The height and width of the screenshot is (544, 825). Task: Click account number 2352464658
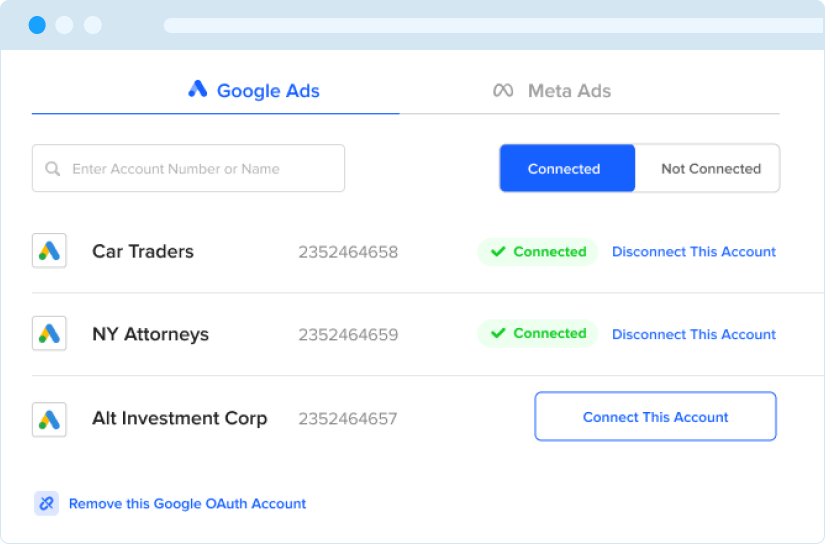[x=348, y=252]
